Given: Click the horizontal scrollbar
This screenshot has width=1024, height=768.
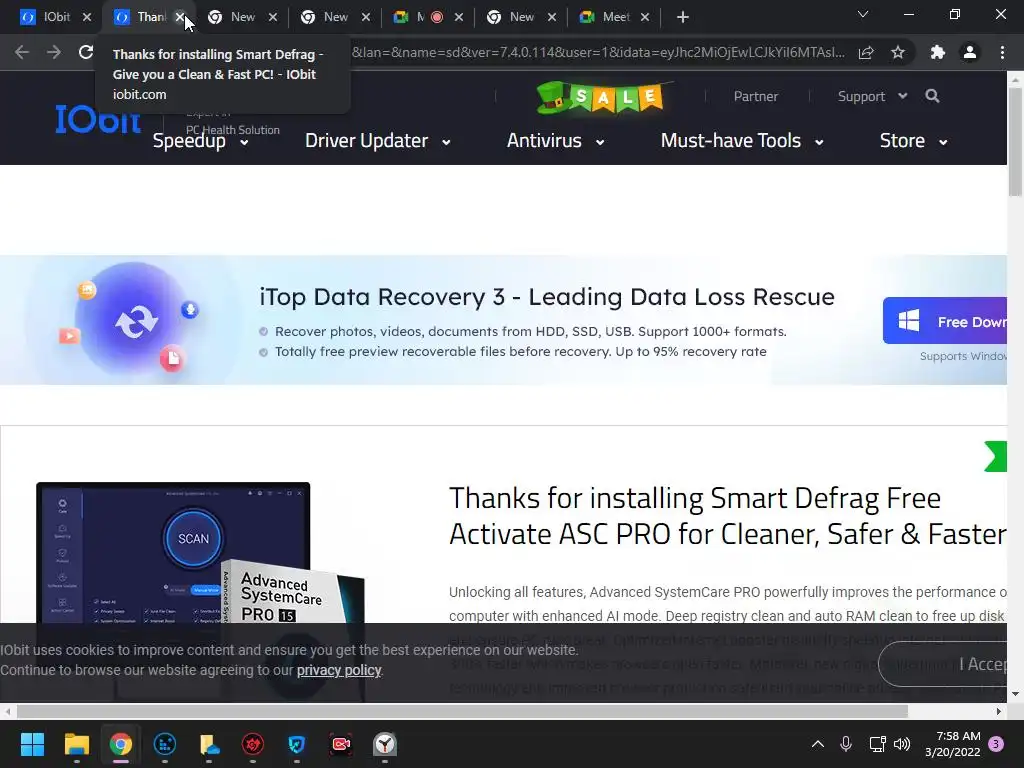Looking at the screenshot, I should (x=462, y=711).
